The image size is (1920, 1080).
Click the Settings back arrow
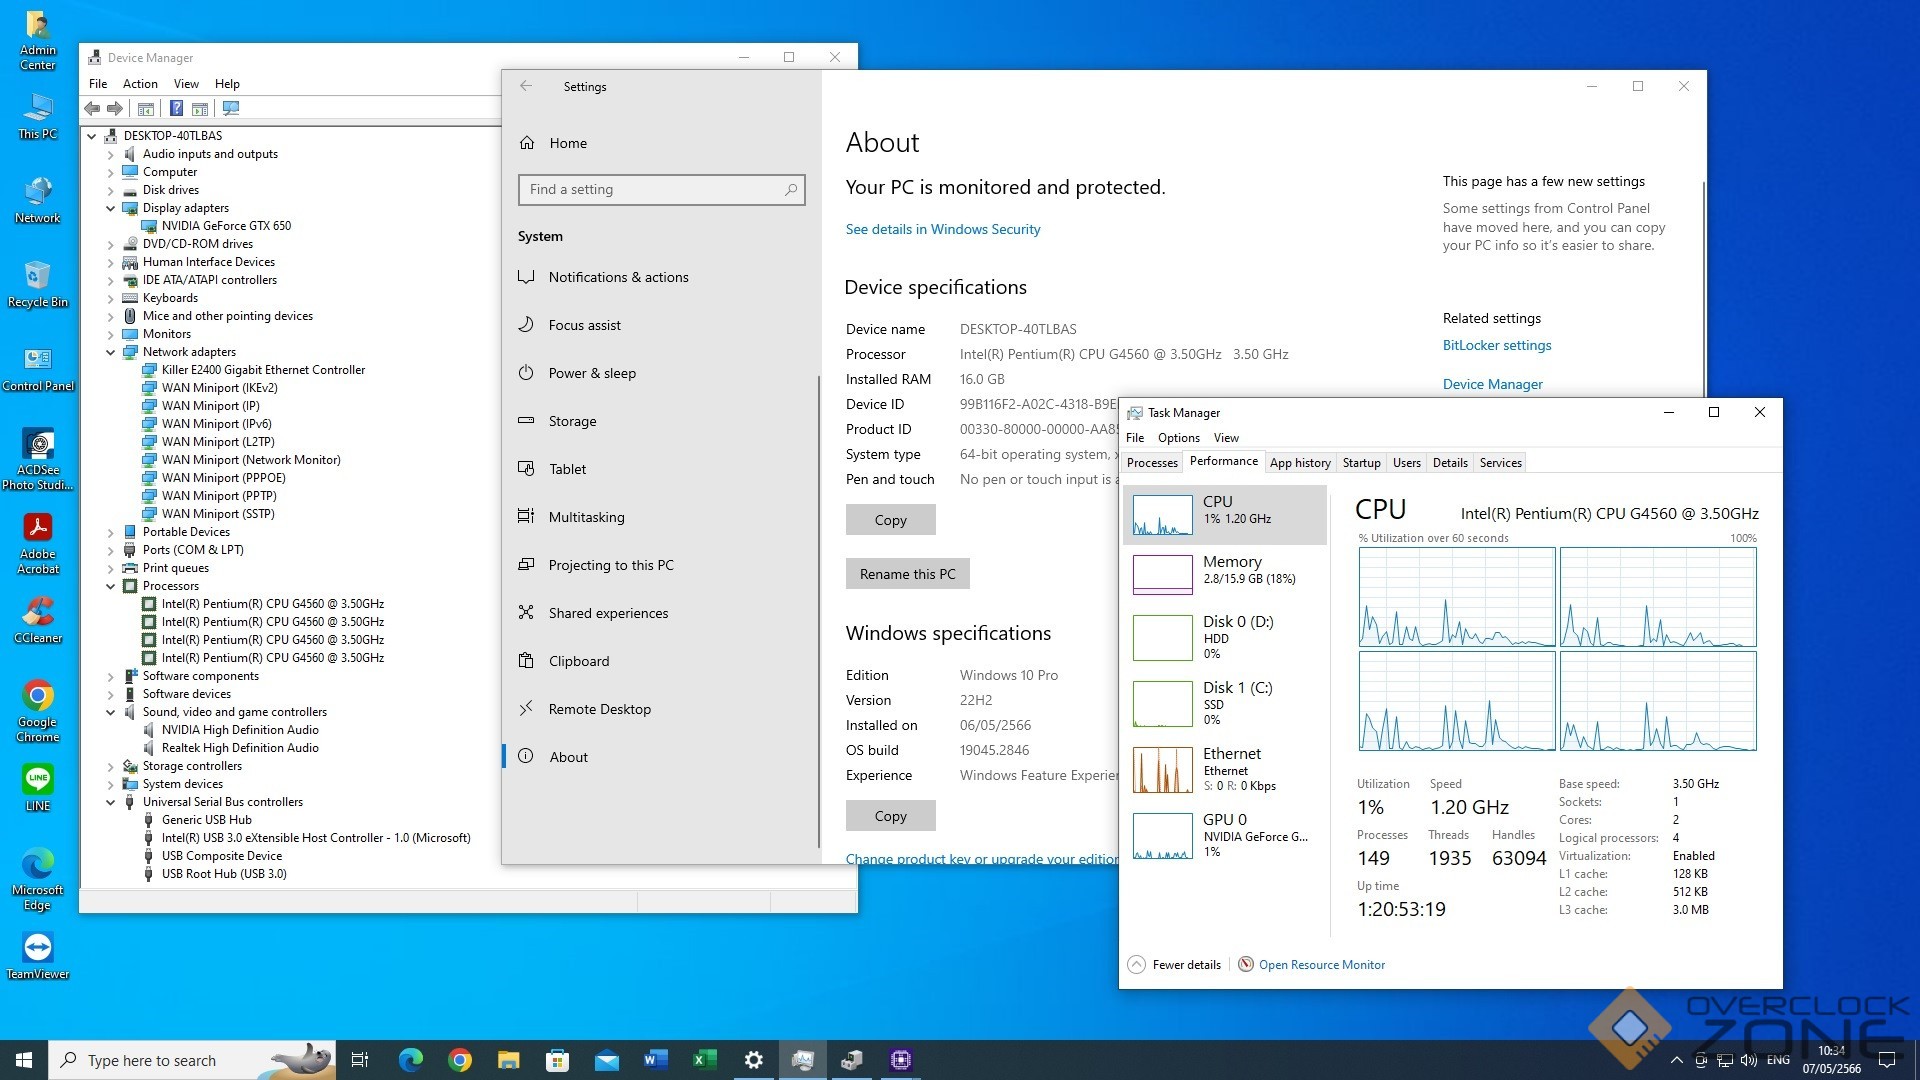click(526, 87)
